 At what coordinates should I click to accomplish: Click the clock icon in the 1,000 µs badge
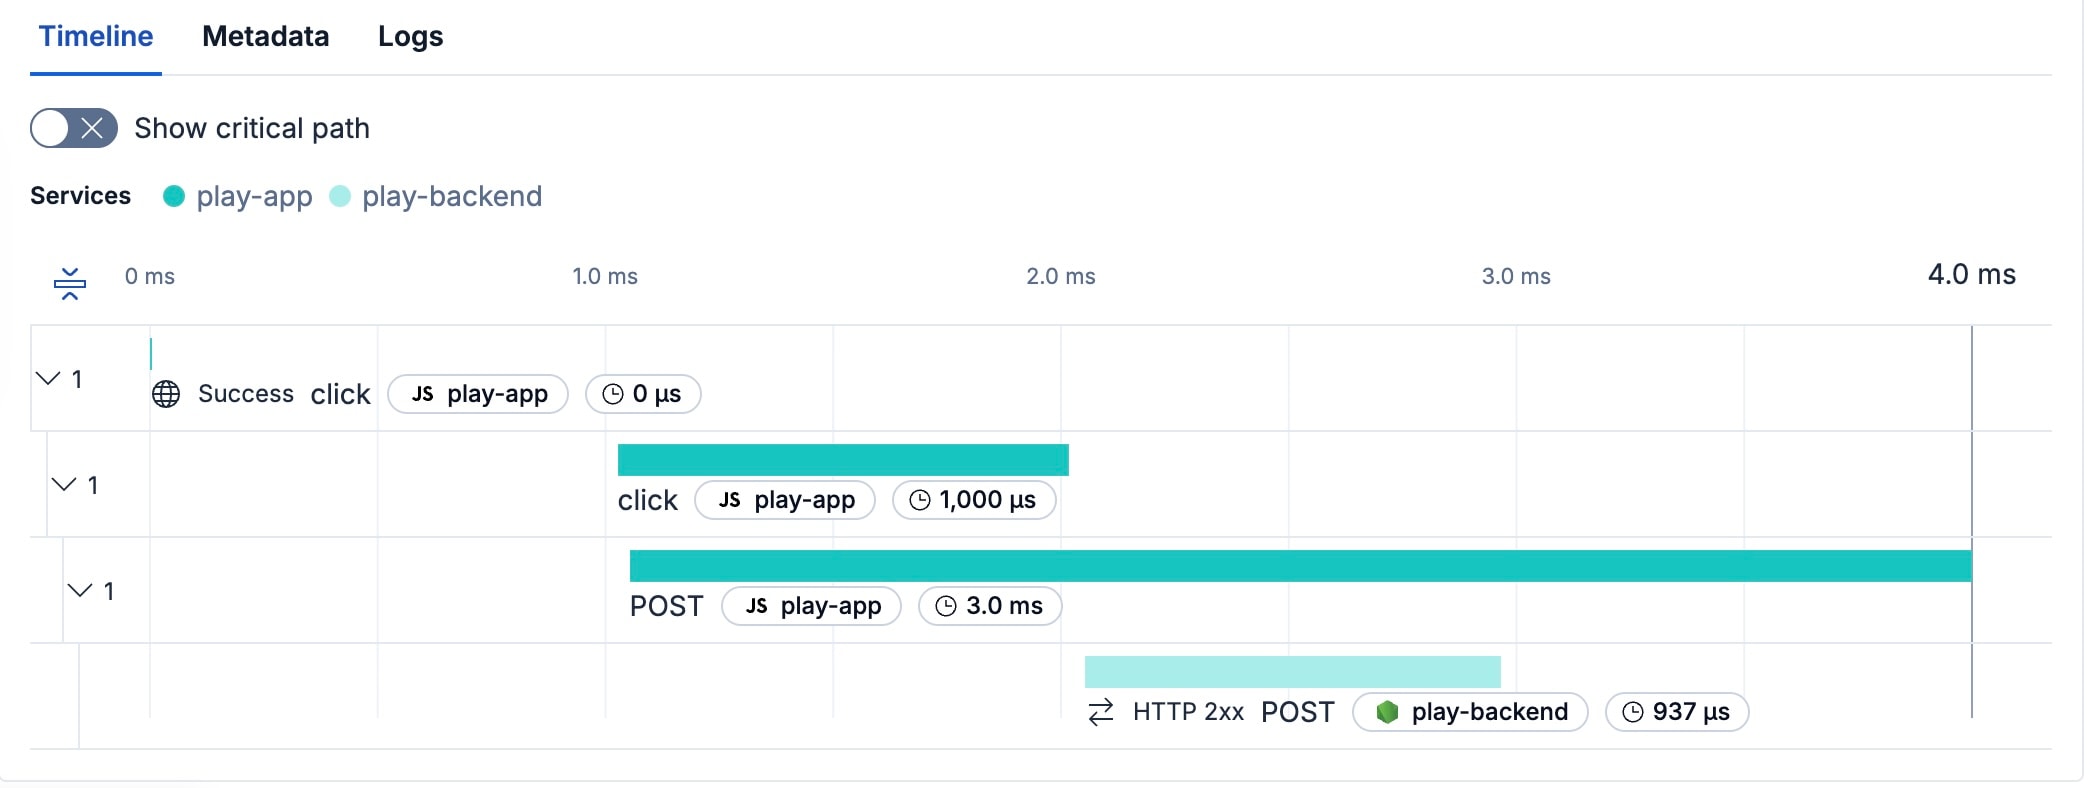click(x=919, y=500)
